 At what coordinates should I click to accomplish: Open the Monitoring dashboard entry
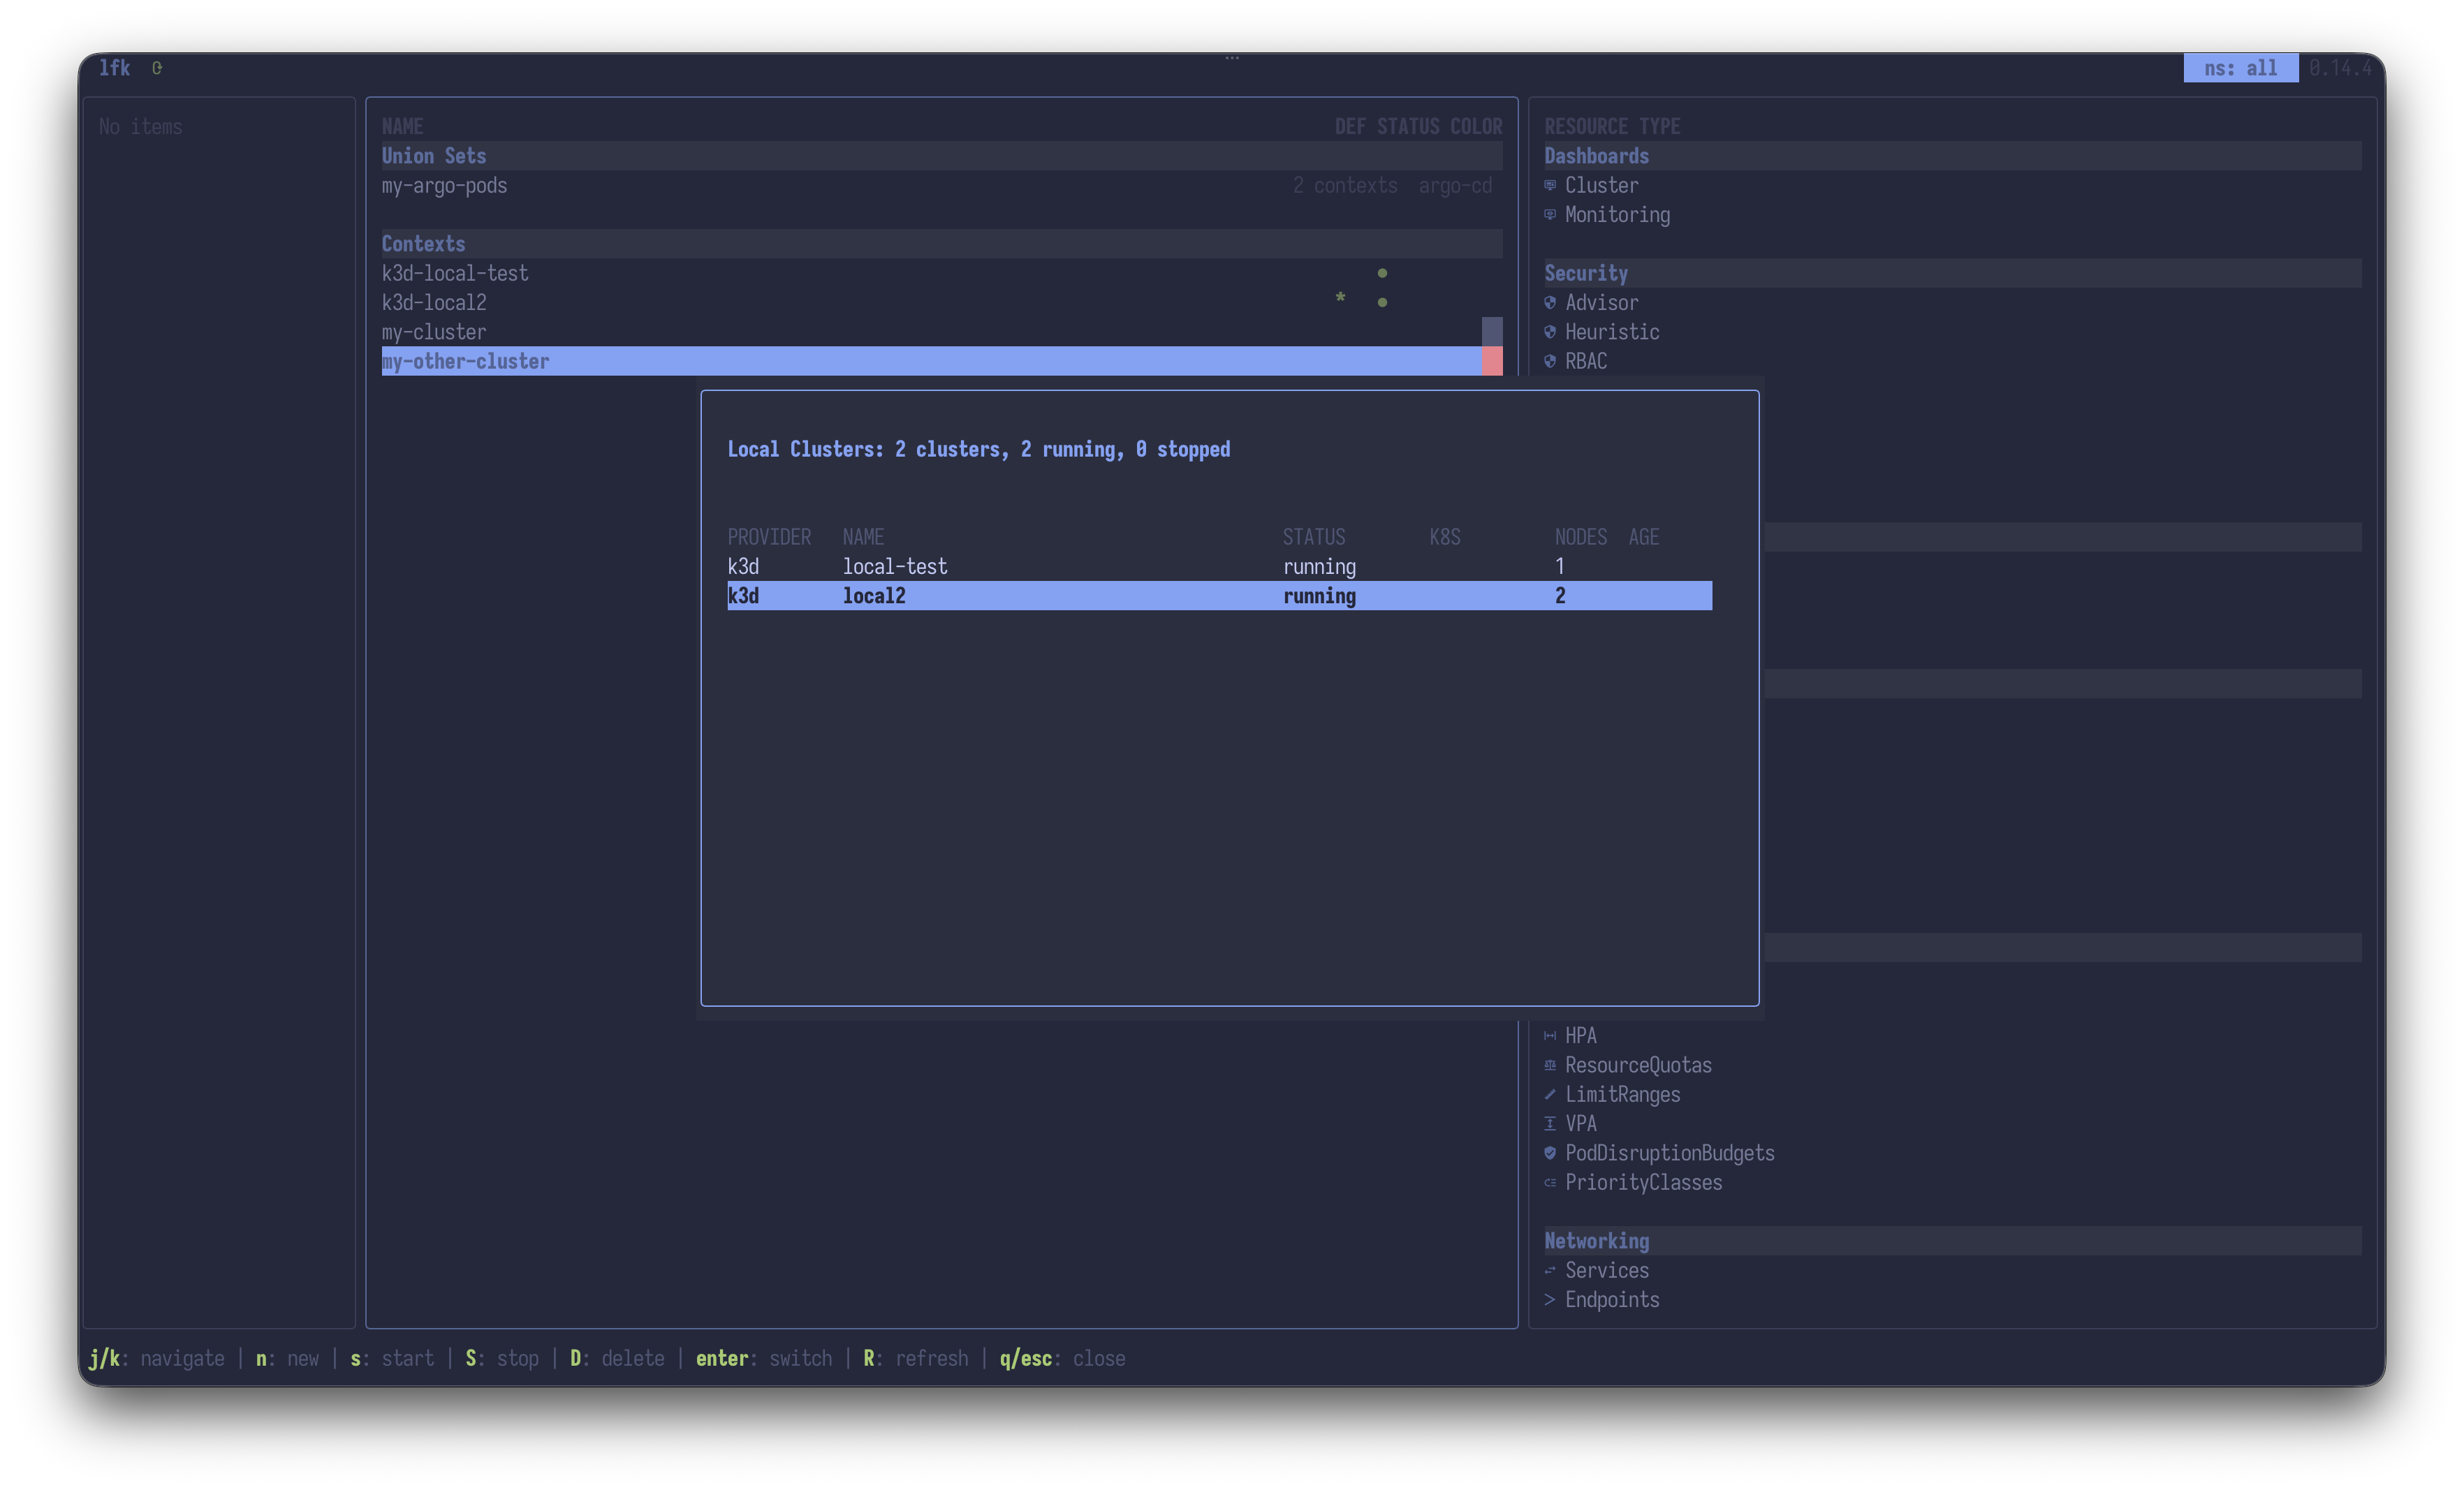1617,214
